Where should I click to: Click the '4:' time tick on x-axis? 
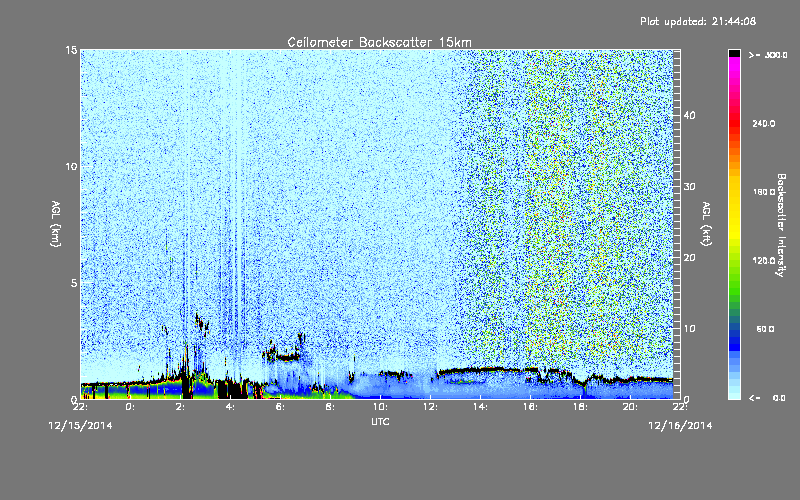click(230, 407)
